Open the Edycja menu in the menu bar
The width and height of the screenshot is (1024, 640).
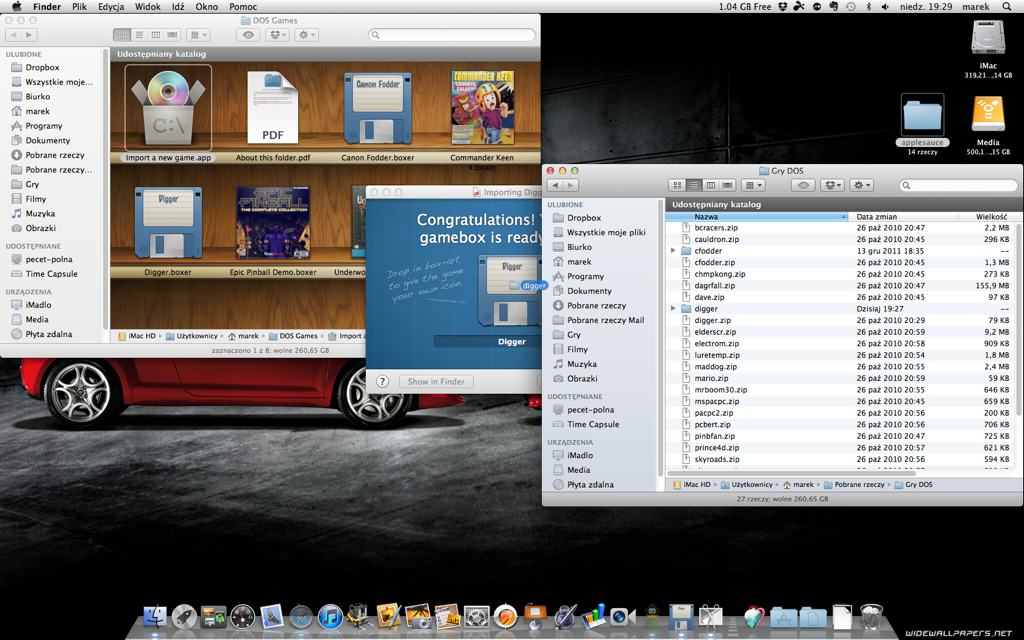coord(111,6)
